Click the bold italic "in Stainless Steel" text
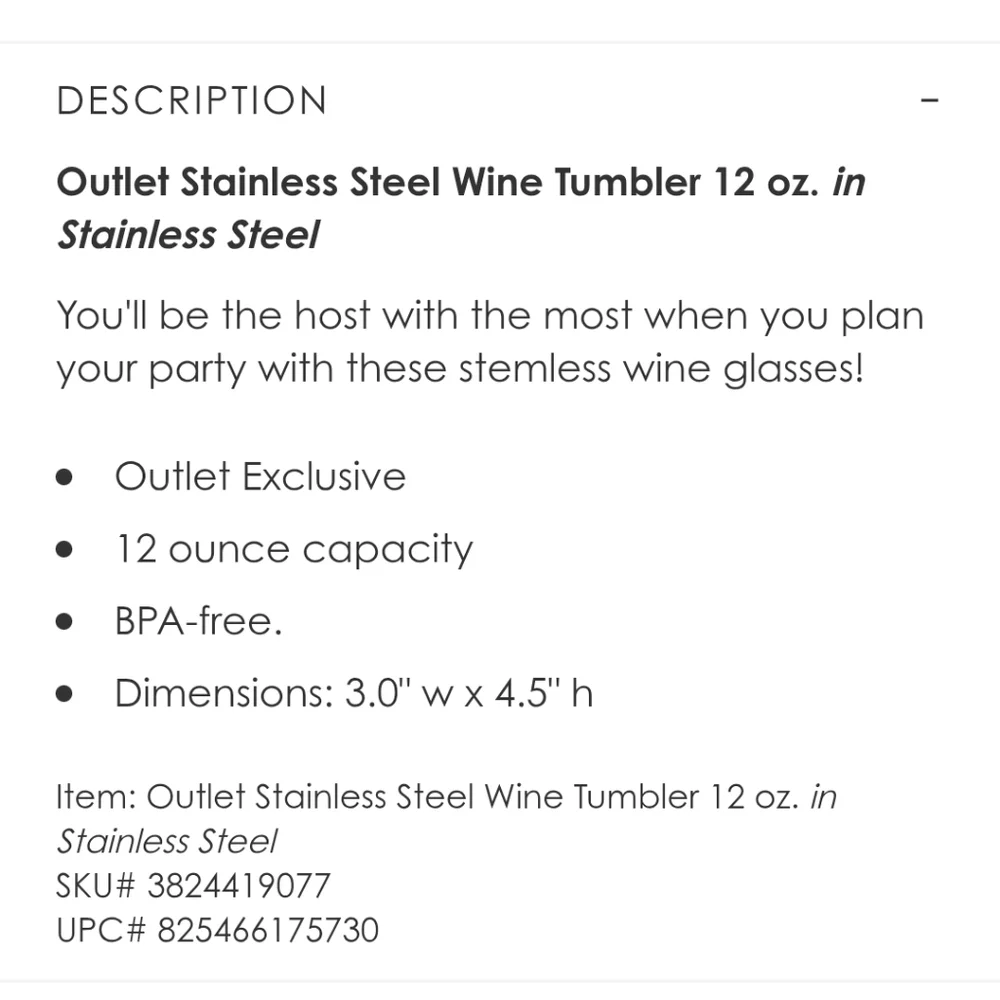 188,236
